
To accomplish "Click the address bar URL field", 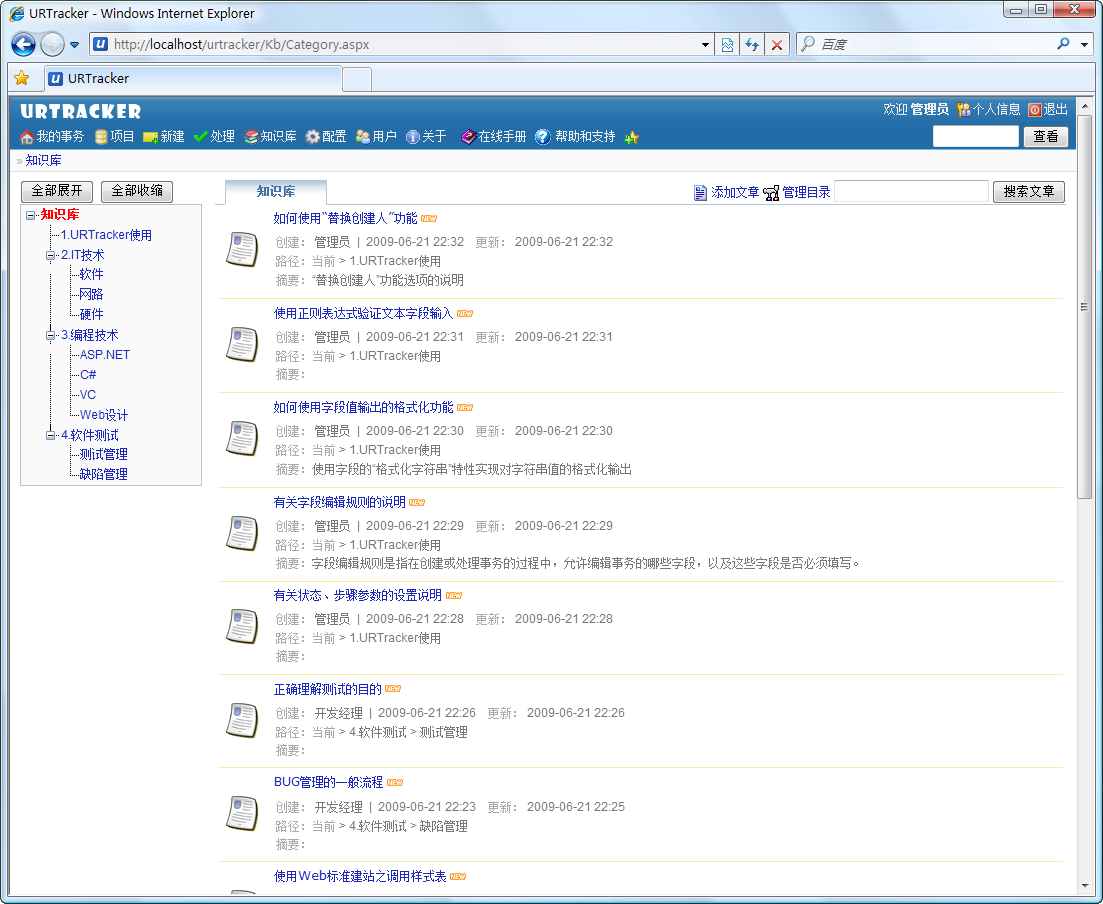I will (401, 44).
